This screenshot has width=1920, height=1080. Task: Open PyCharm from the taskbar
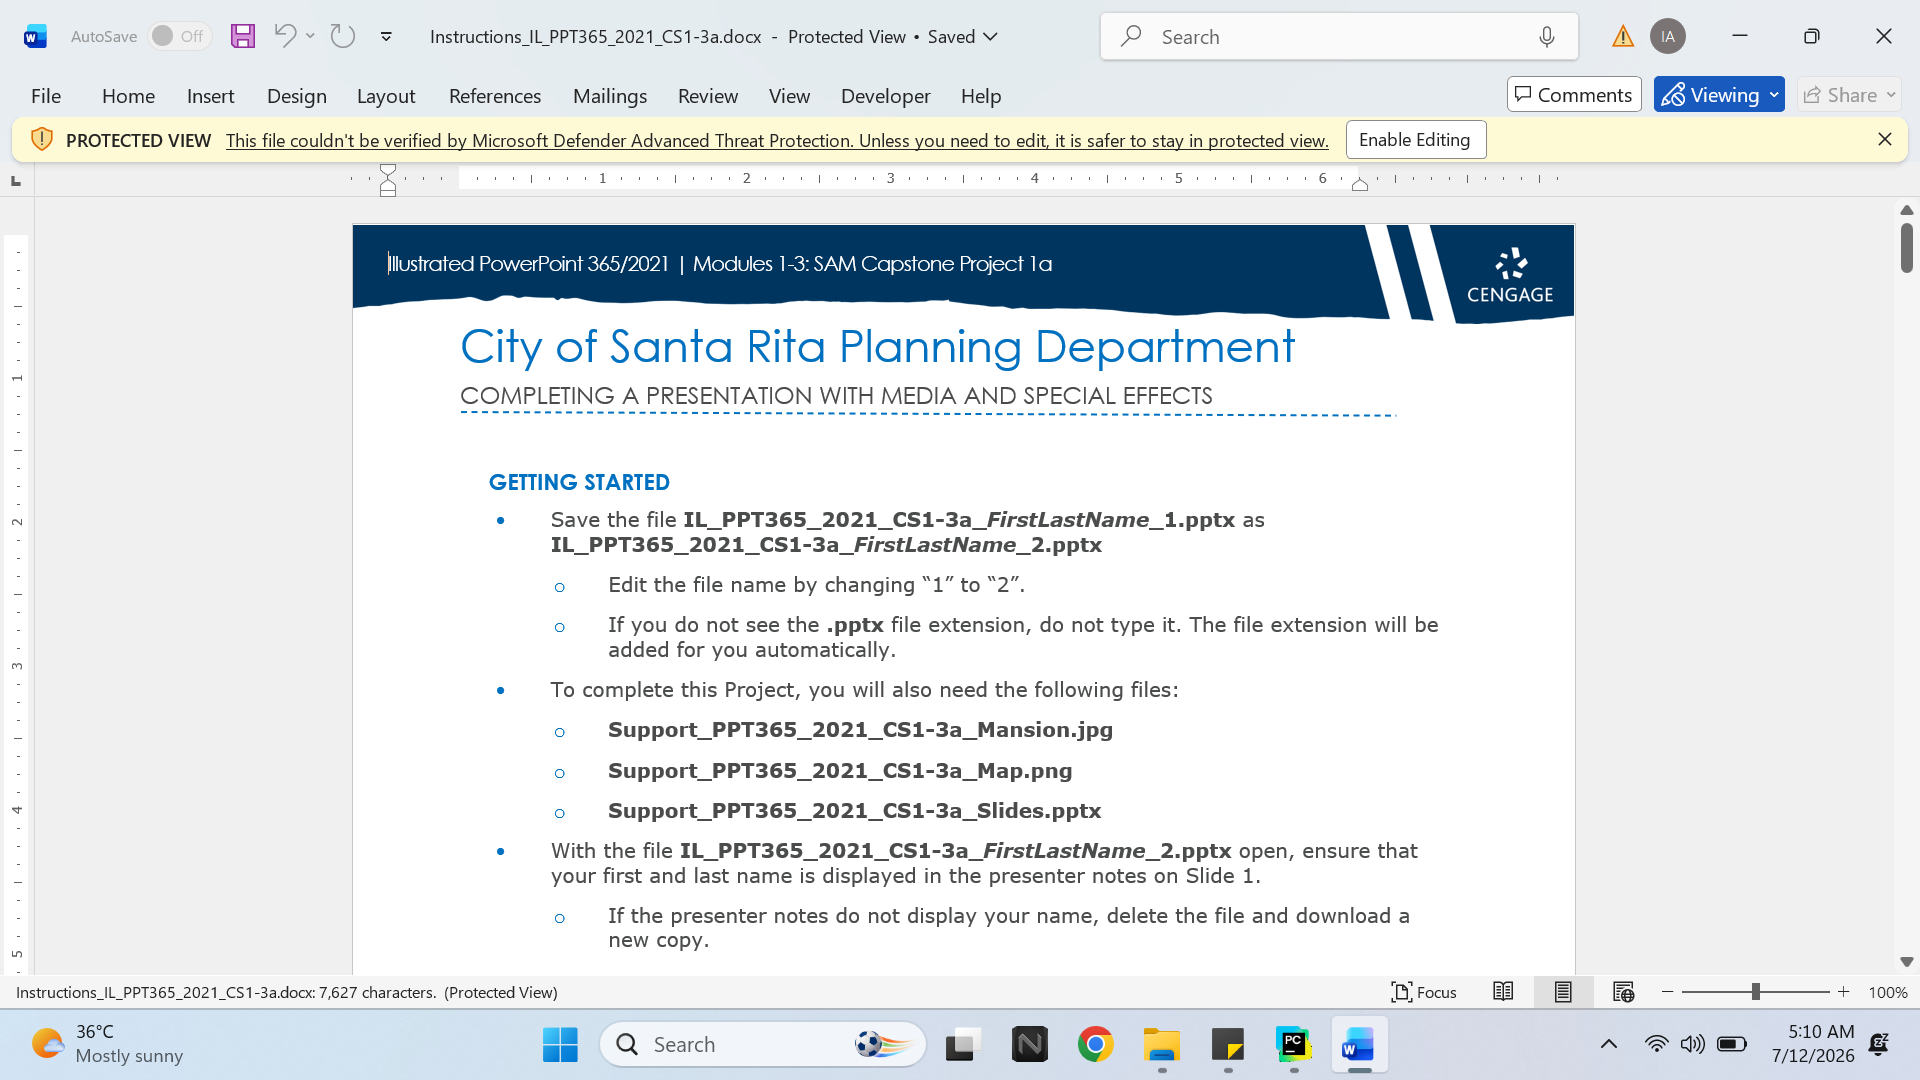click(1293, 1045)
